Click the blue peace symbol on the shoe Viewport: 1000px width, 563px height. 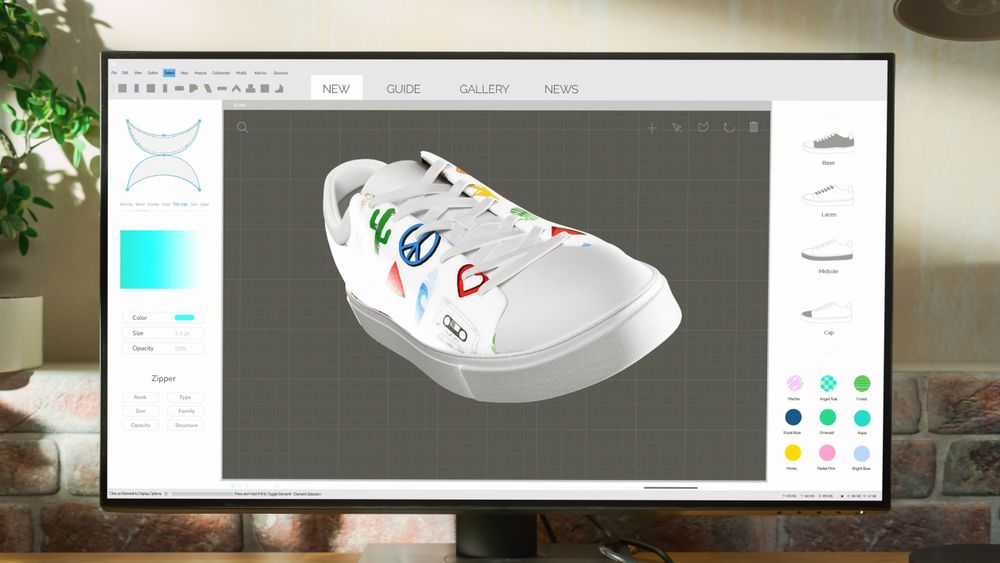419,245
